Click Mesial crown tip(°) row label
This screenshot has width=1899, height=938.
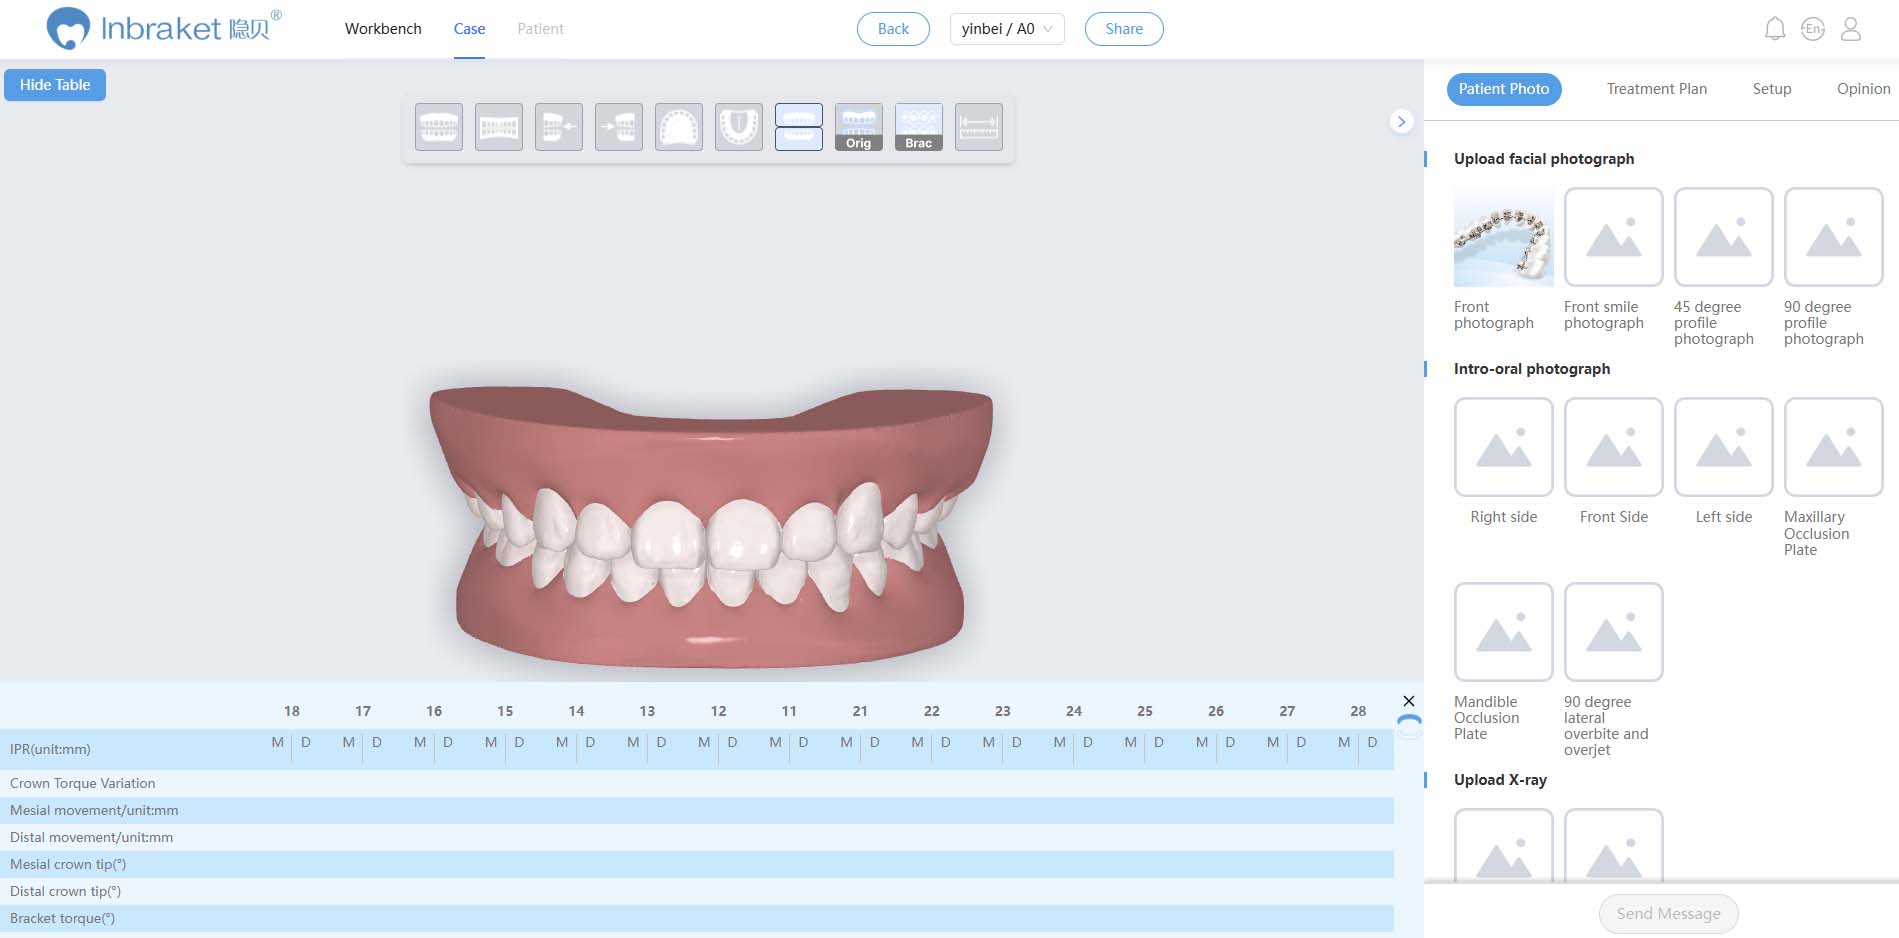pyautogui.click(x=68, y=864)
